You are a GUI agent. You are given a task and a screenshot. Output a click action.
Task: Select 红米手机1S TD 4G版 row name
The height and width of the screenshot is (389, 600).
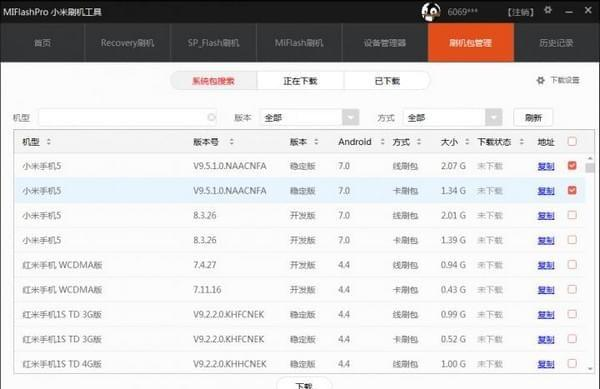[62, 364]
